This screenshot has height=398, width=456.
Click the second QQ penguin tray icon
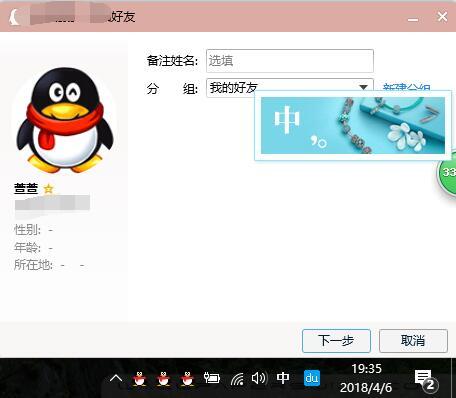coord(163,378)
